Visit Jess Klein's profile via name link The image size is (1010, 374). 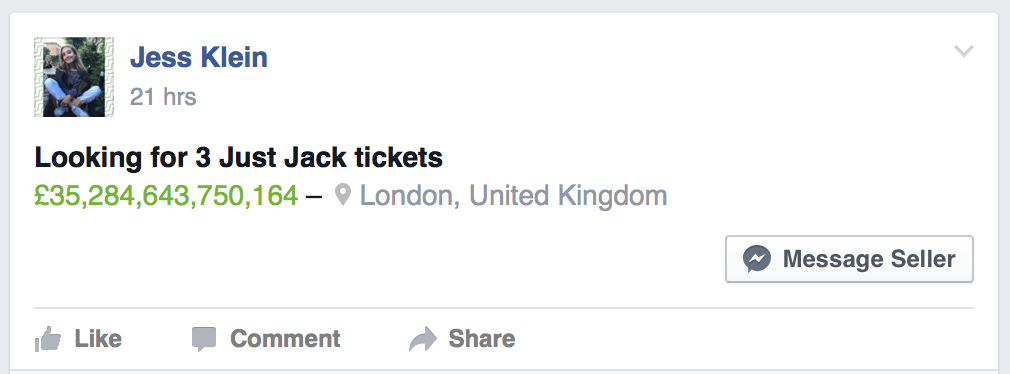tap(198, 57)
